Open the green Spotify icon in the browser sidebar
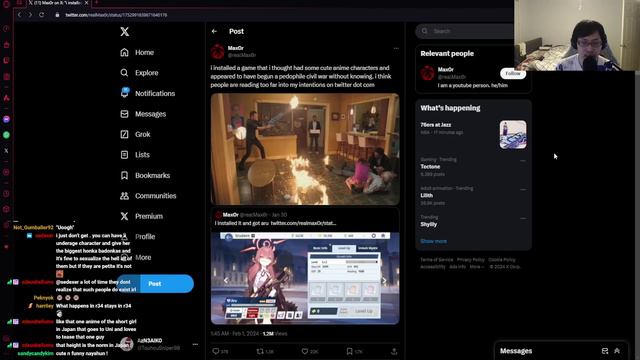 point(6,135)
